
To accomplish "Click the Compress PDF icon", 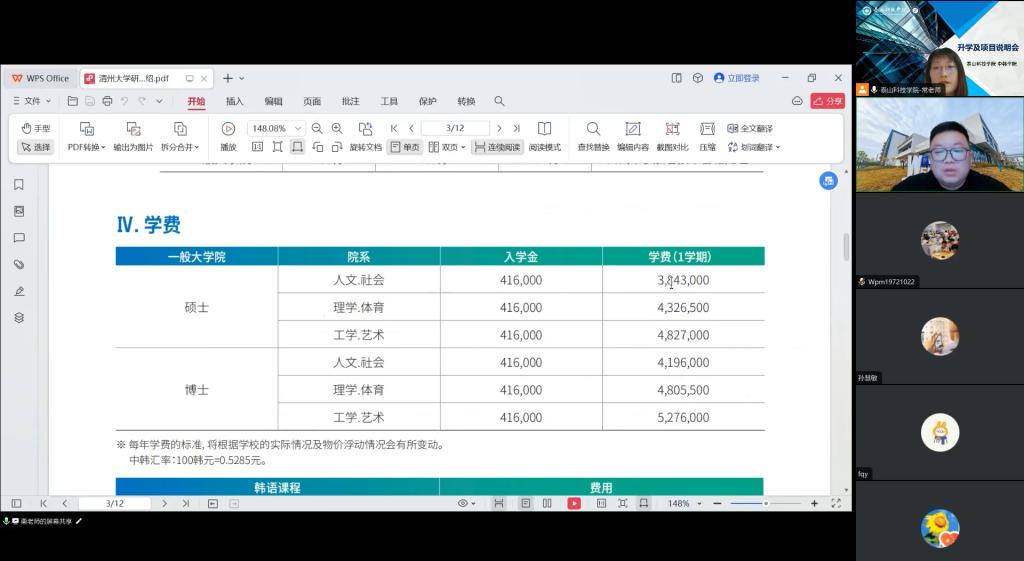I will click(x=707, y=129).
